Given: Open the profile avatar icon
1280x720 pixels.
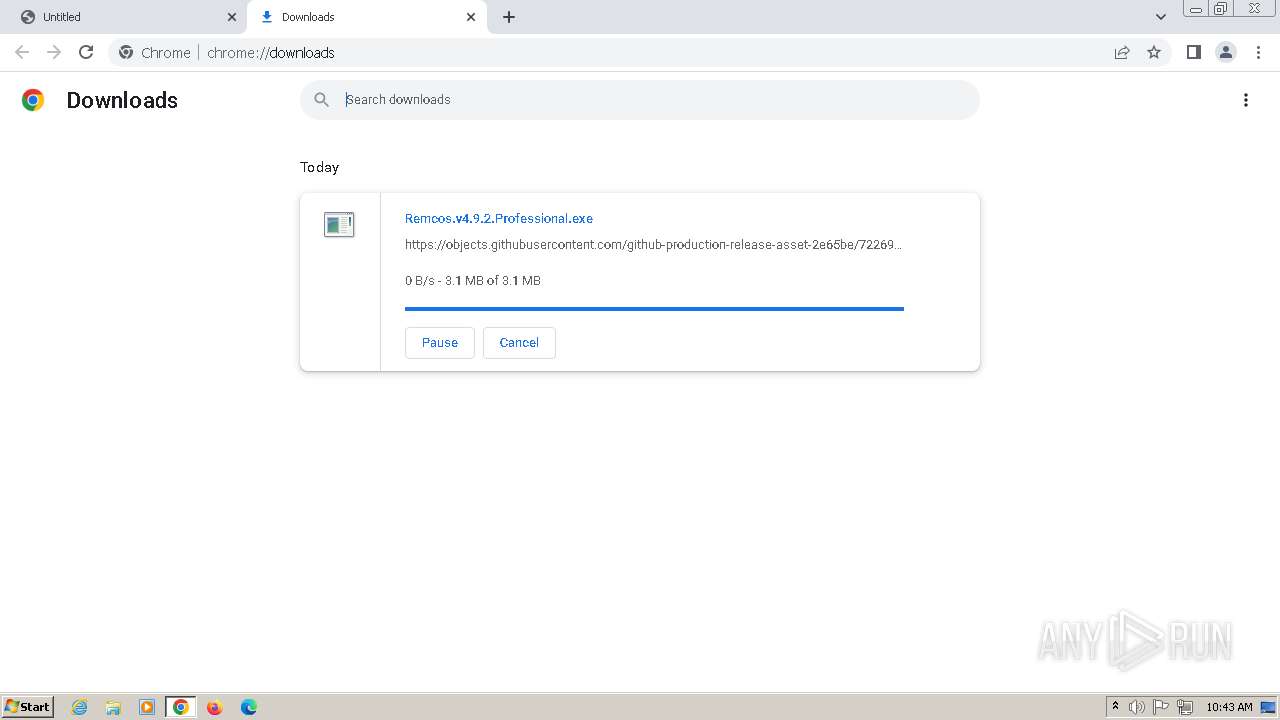Looking at the screenshot, I should (1226, 52).
